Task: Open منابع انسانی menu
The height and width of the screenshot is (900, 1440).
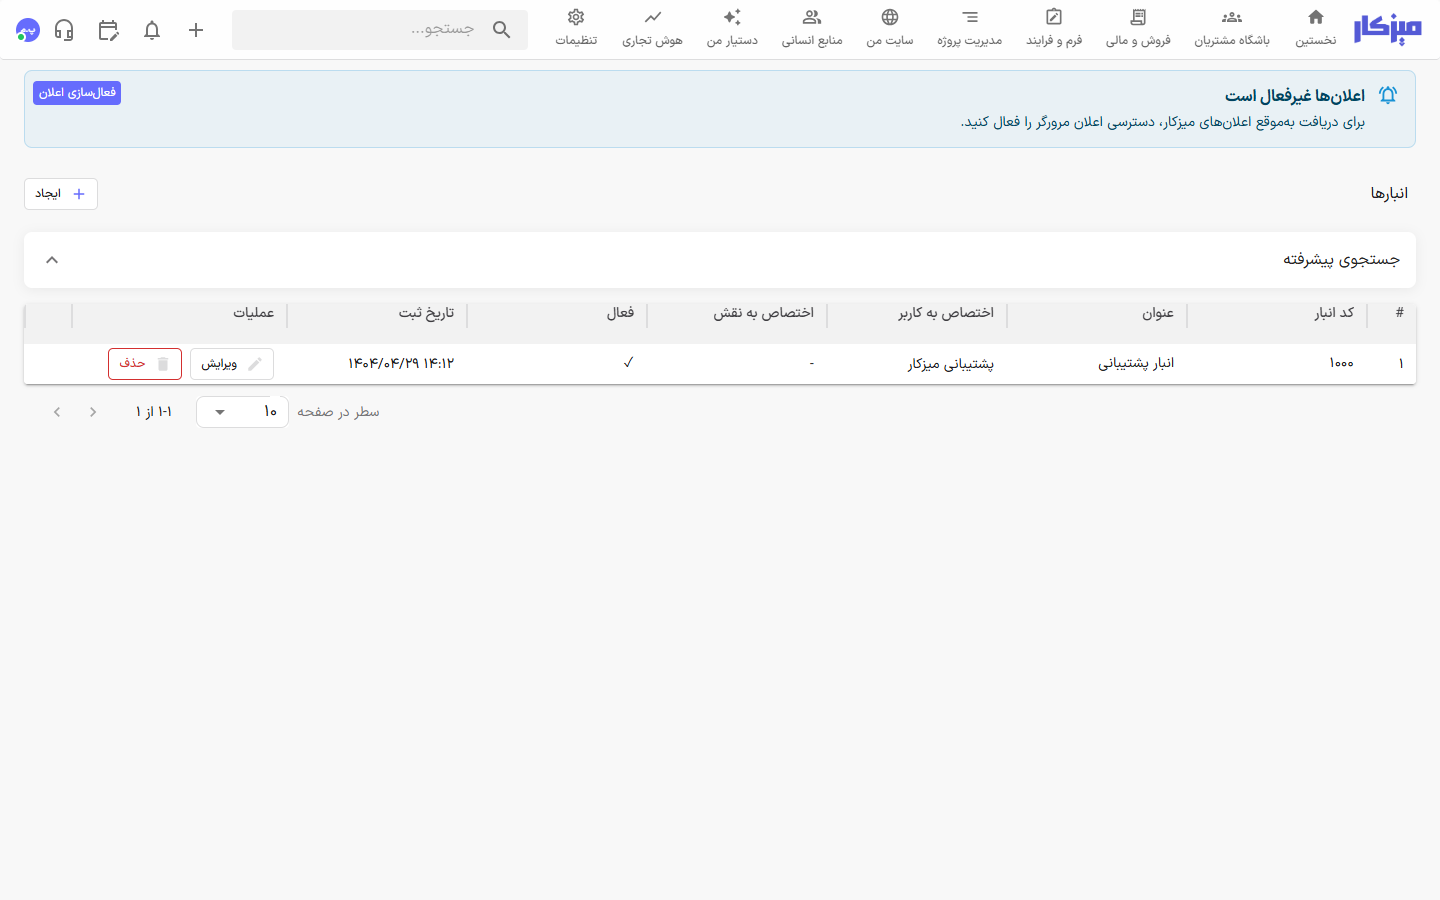Action: pos(812,28)
